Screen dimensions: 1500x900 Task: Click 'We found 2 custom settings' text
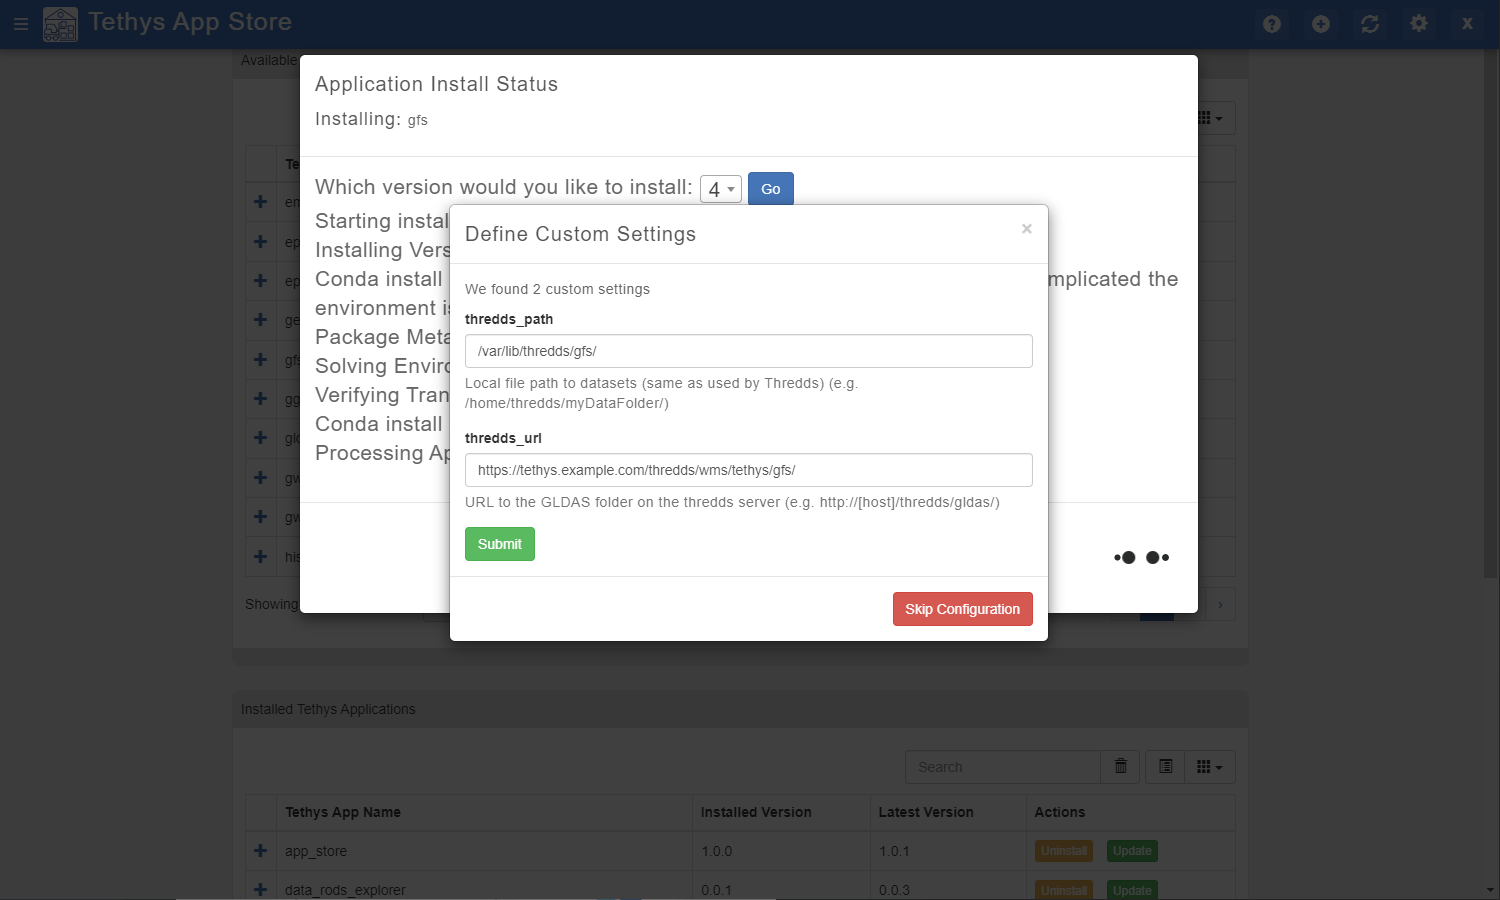[557, 289]
